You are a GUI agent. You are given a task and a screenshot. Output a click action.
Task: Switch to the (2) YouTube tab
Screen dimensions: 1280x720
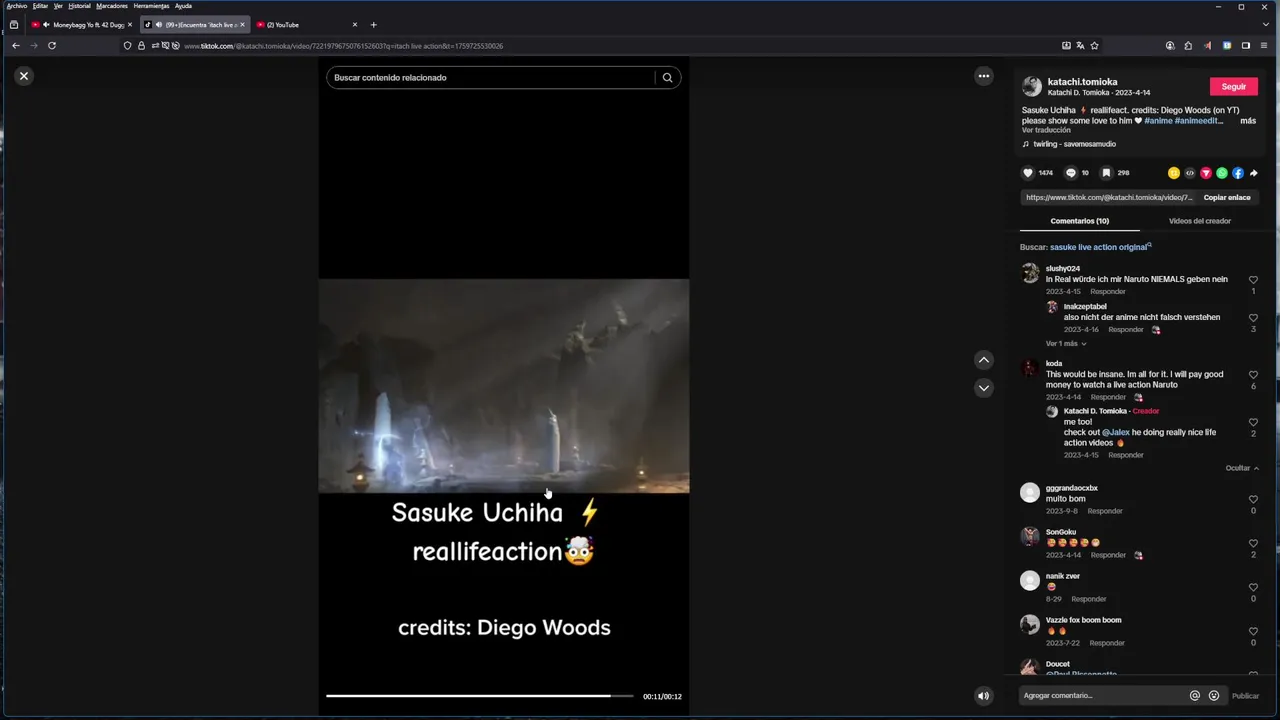pos(305,25)
